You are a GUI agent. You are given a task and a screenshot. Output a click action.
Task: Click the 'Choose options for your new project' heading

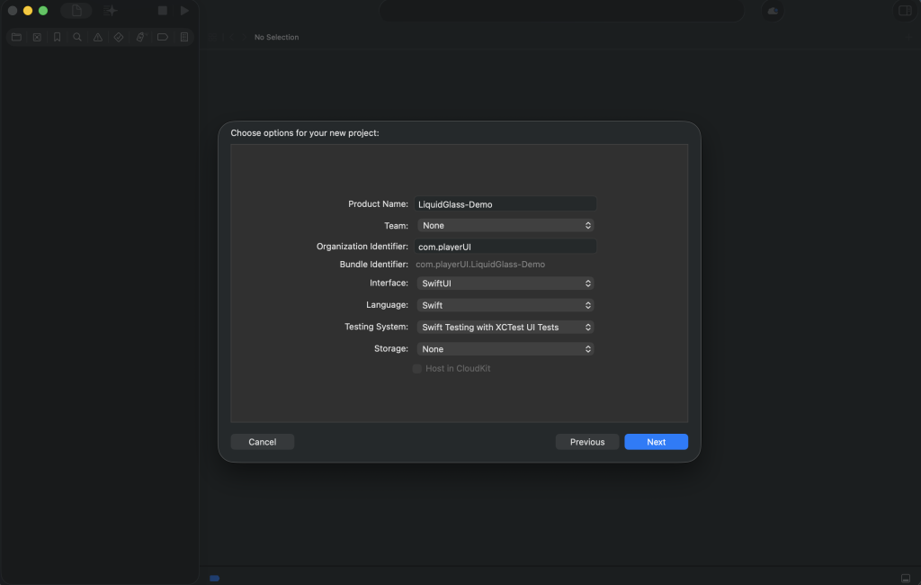305,133
